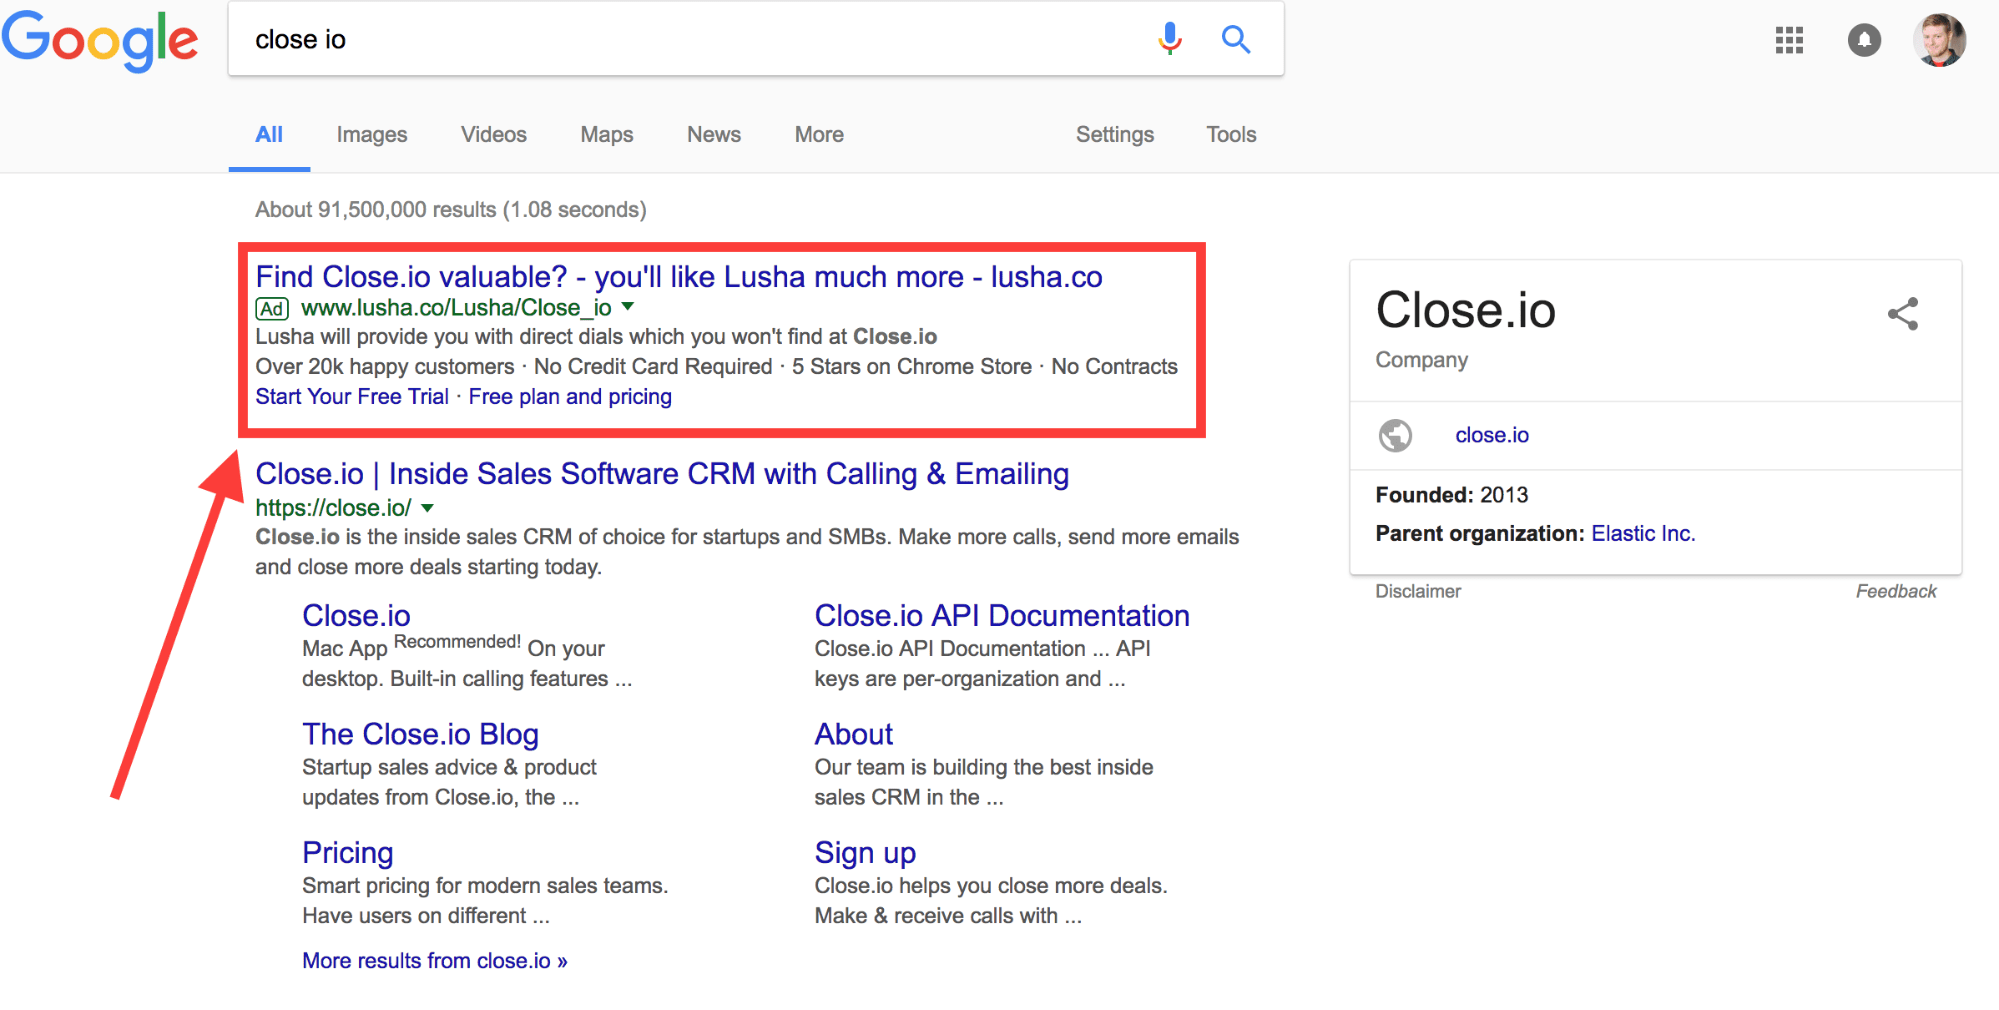1999x1010 pixels.
Task: Open Close.io Inside Sales Software CRM result
Action: 662,473
